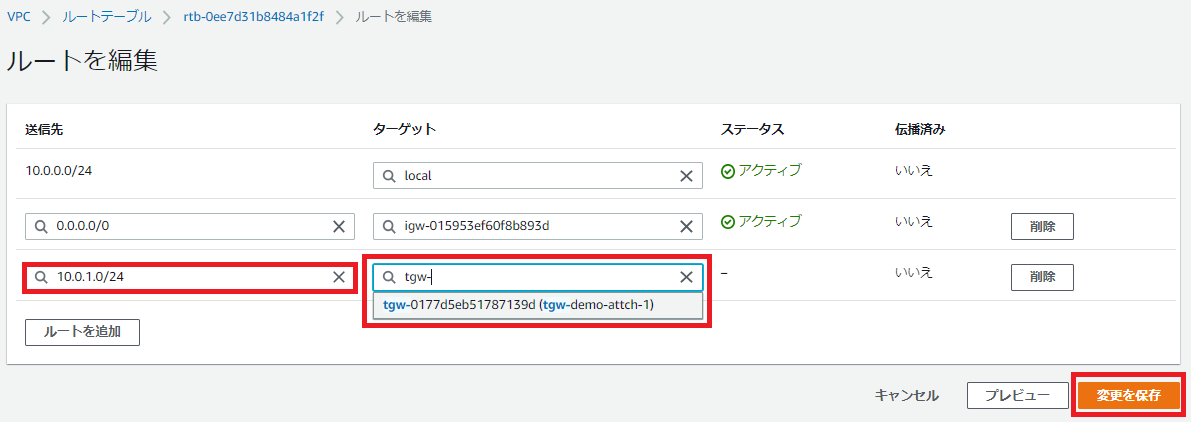The image size is (1191, 422).
Task: Click the ルートを編集 page heading
Action: click(82, 61)
